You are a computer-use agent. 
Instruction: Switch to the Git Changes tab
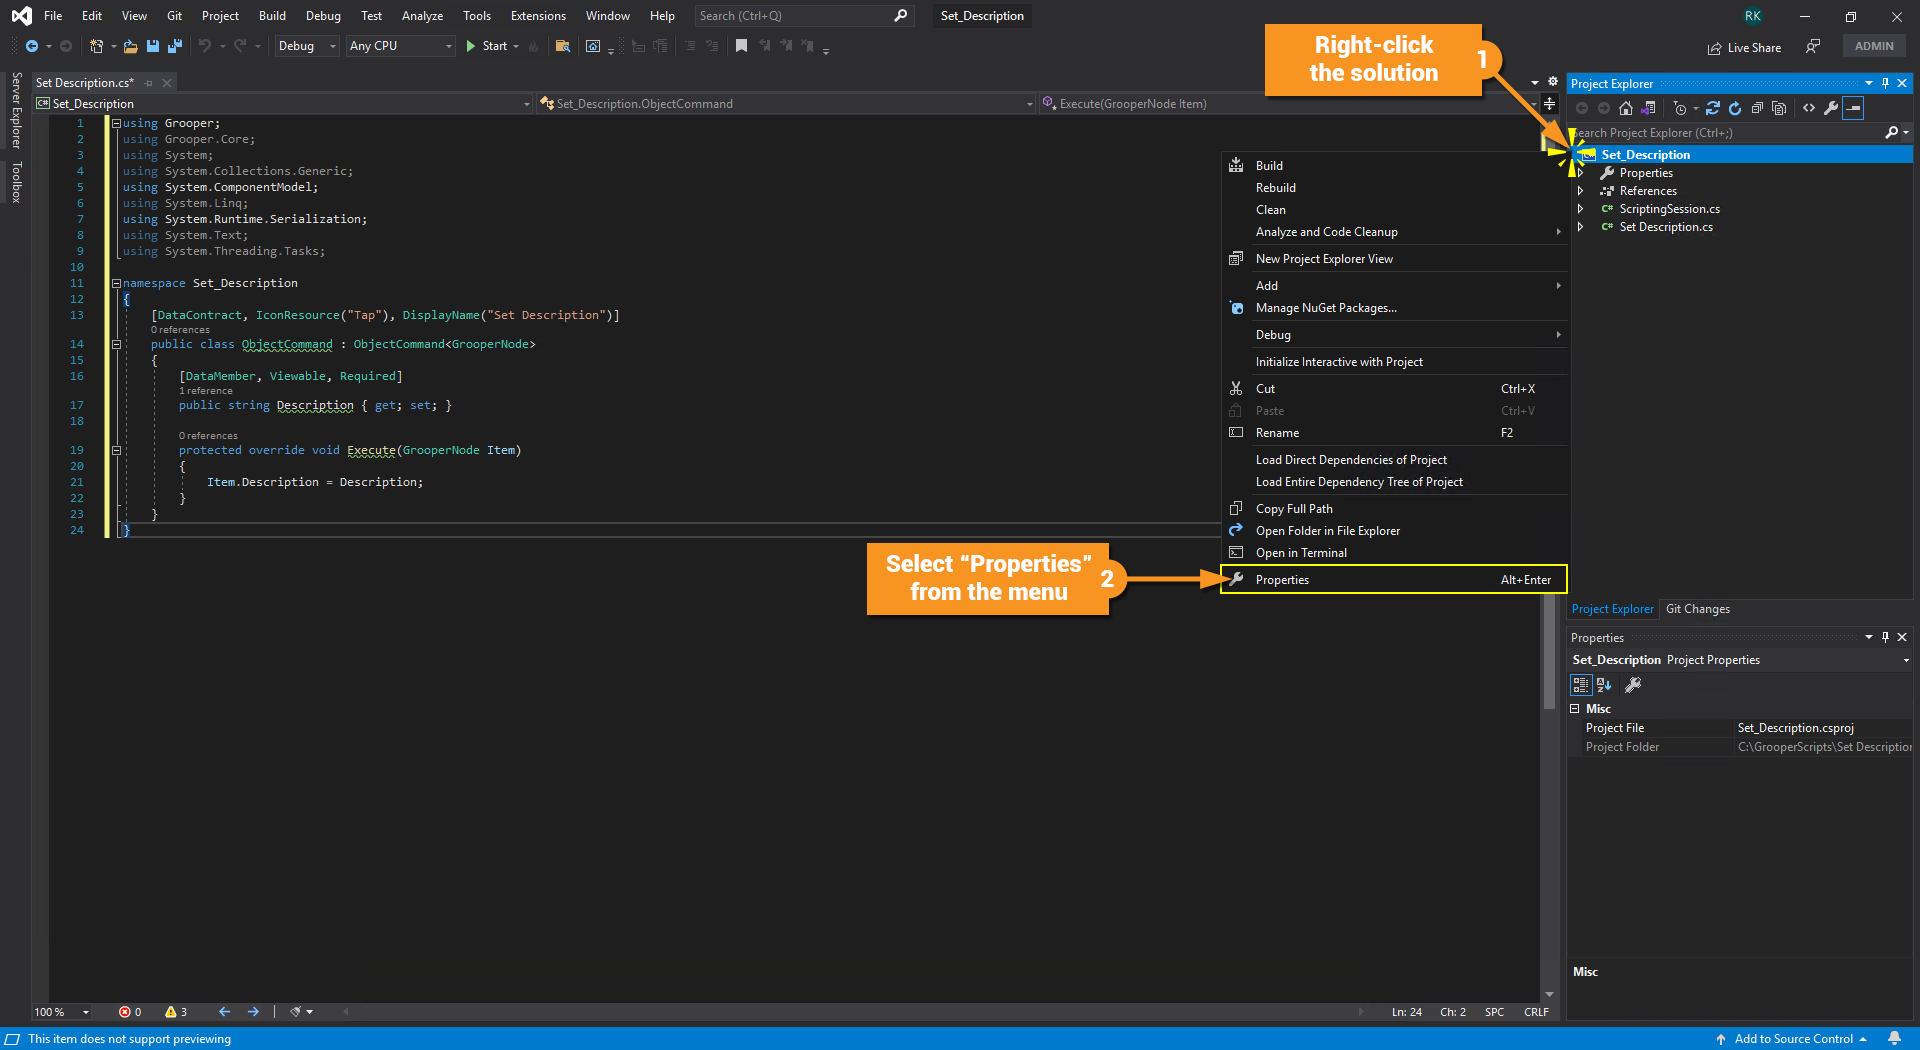(x=1697, y=609)
